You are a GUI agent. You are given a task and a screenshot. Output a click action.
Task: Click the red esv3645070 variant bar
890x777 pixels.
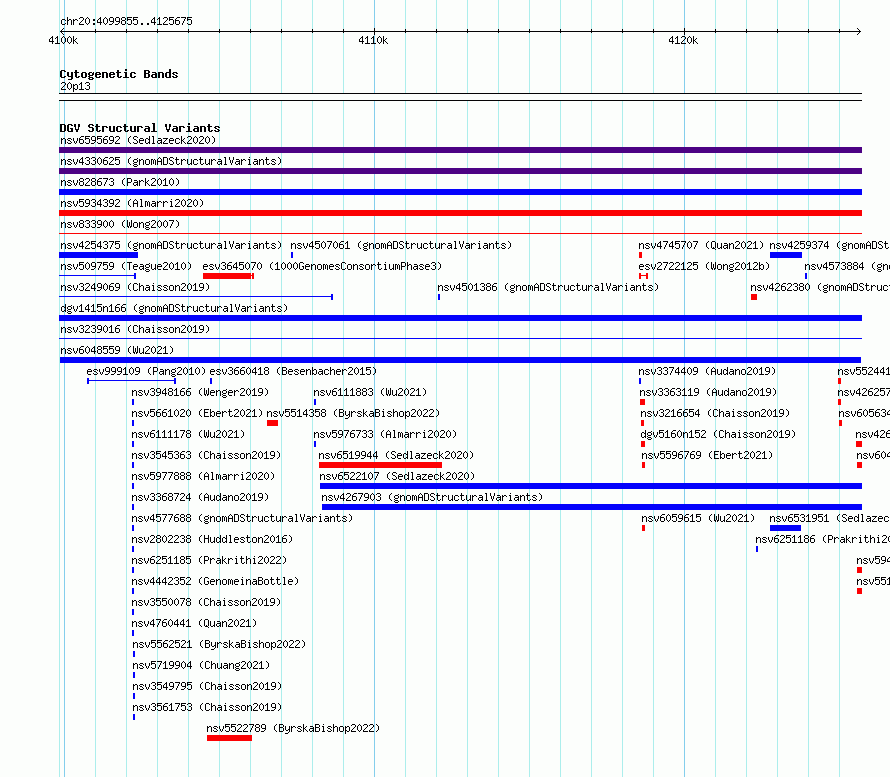pyautogui.click(x=228, y=276)
